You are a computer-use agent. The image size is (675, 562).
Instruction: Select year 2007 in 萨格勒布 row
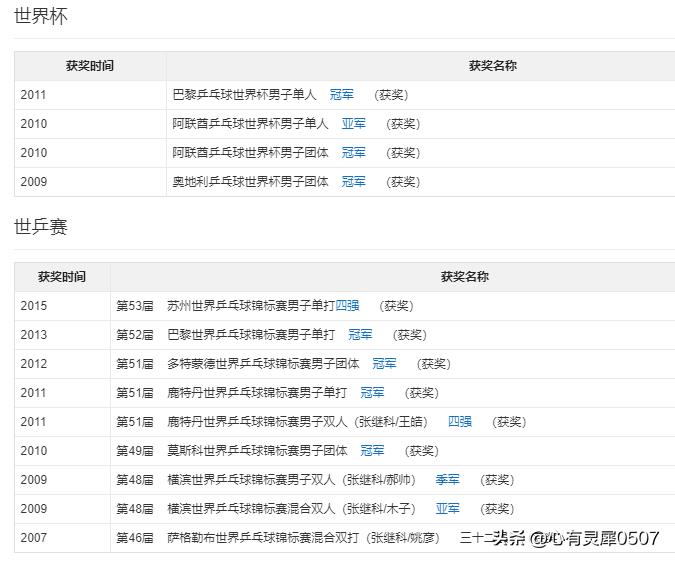pos(34,538)
